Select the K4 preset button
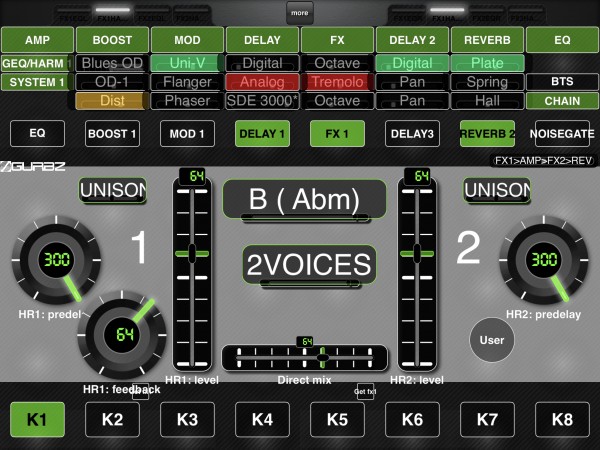The height and width of the screenshot is (450, 600). 262,419
